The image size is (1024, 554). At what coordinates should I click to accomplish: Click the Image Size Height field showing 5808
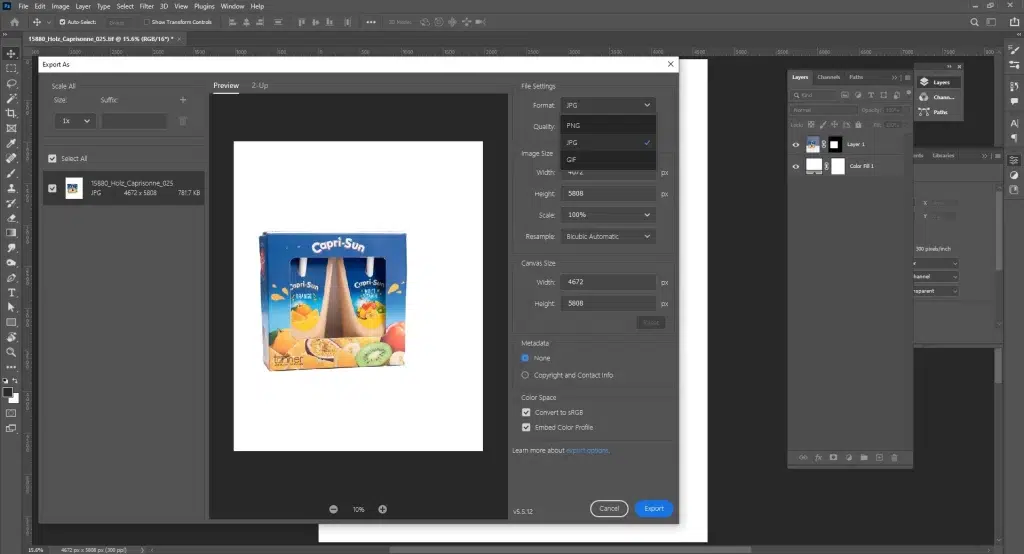coord(608,194)
